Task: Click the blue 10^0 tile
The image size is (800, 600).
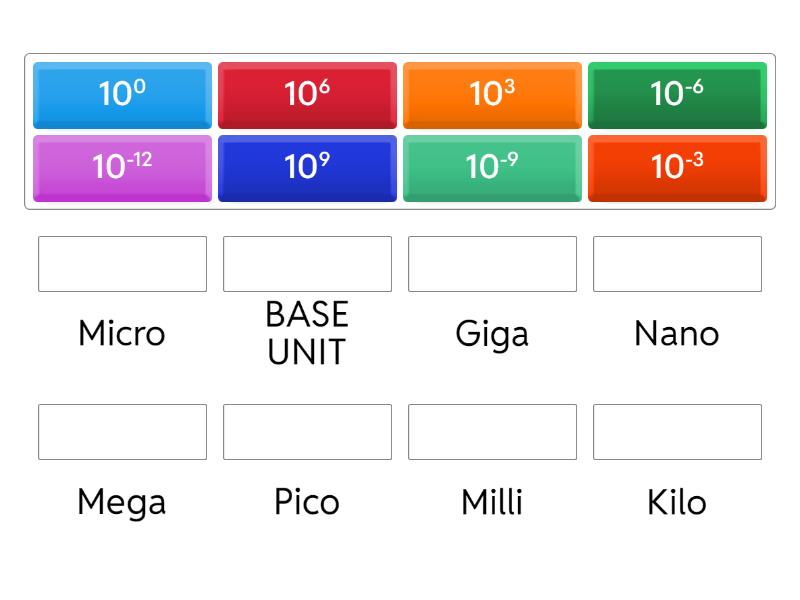Action: (x=122, y=94)
